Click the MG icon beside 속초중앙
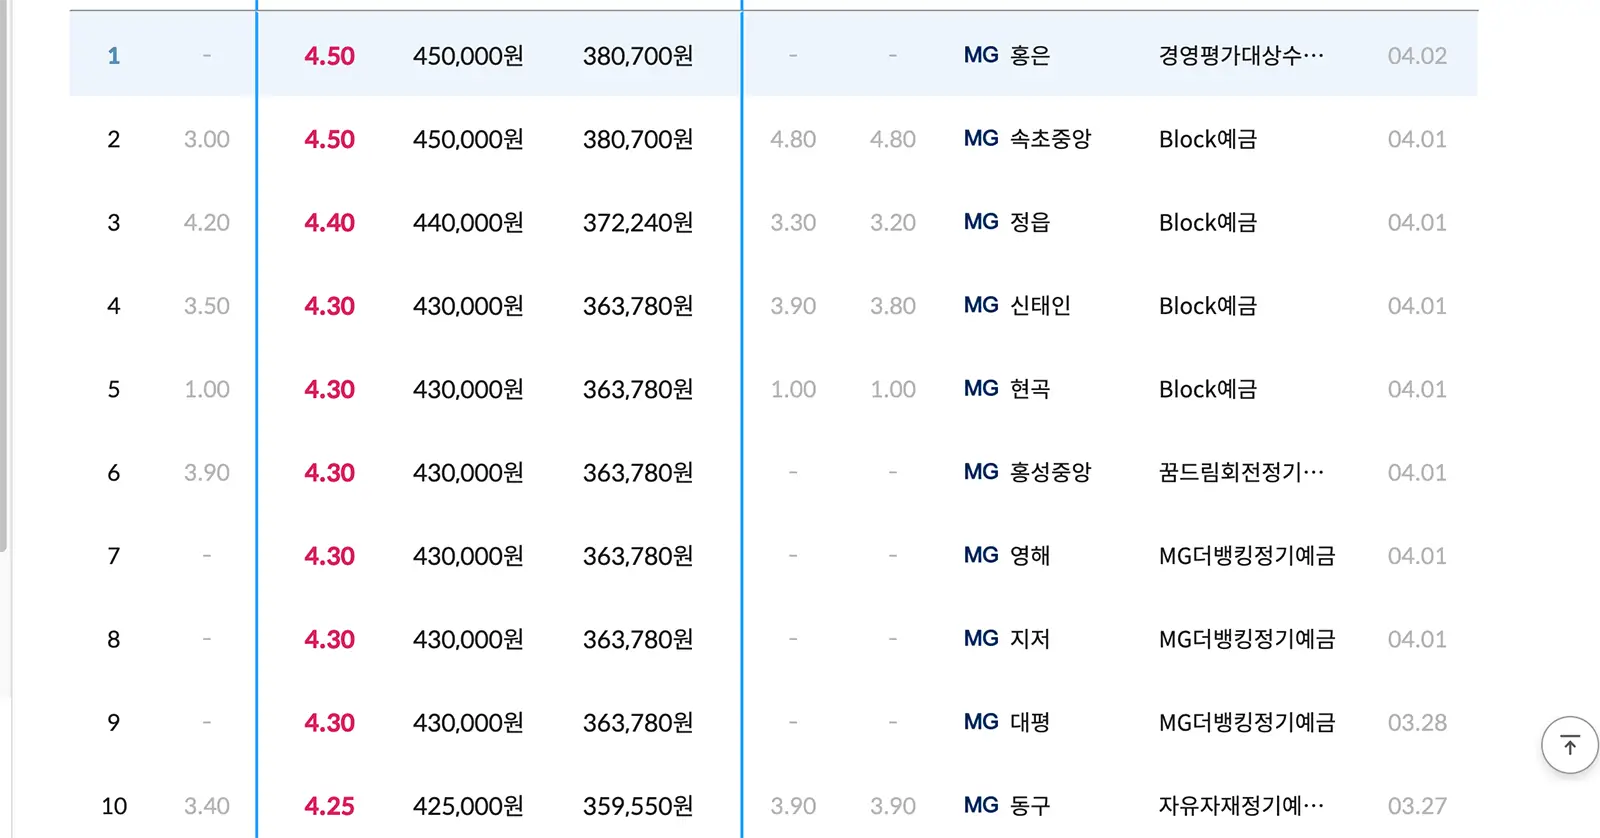The height and width of the screenshot is (838, 1600). point(978,139)
